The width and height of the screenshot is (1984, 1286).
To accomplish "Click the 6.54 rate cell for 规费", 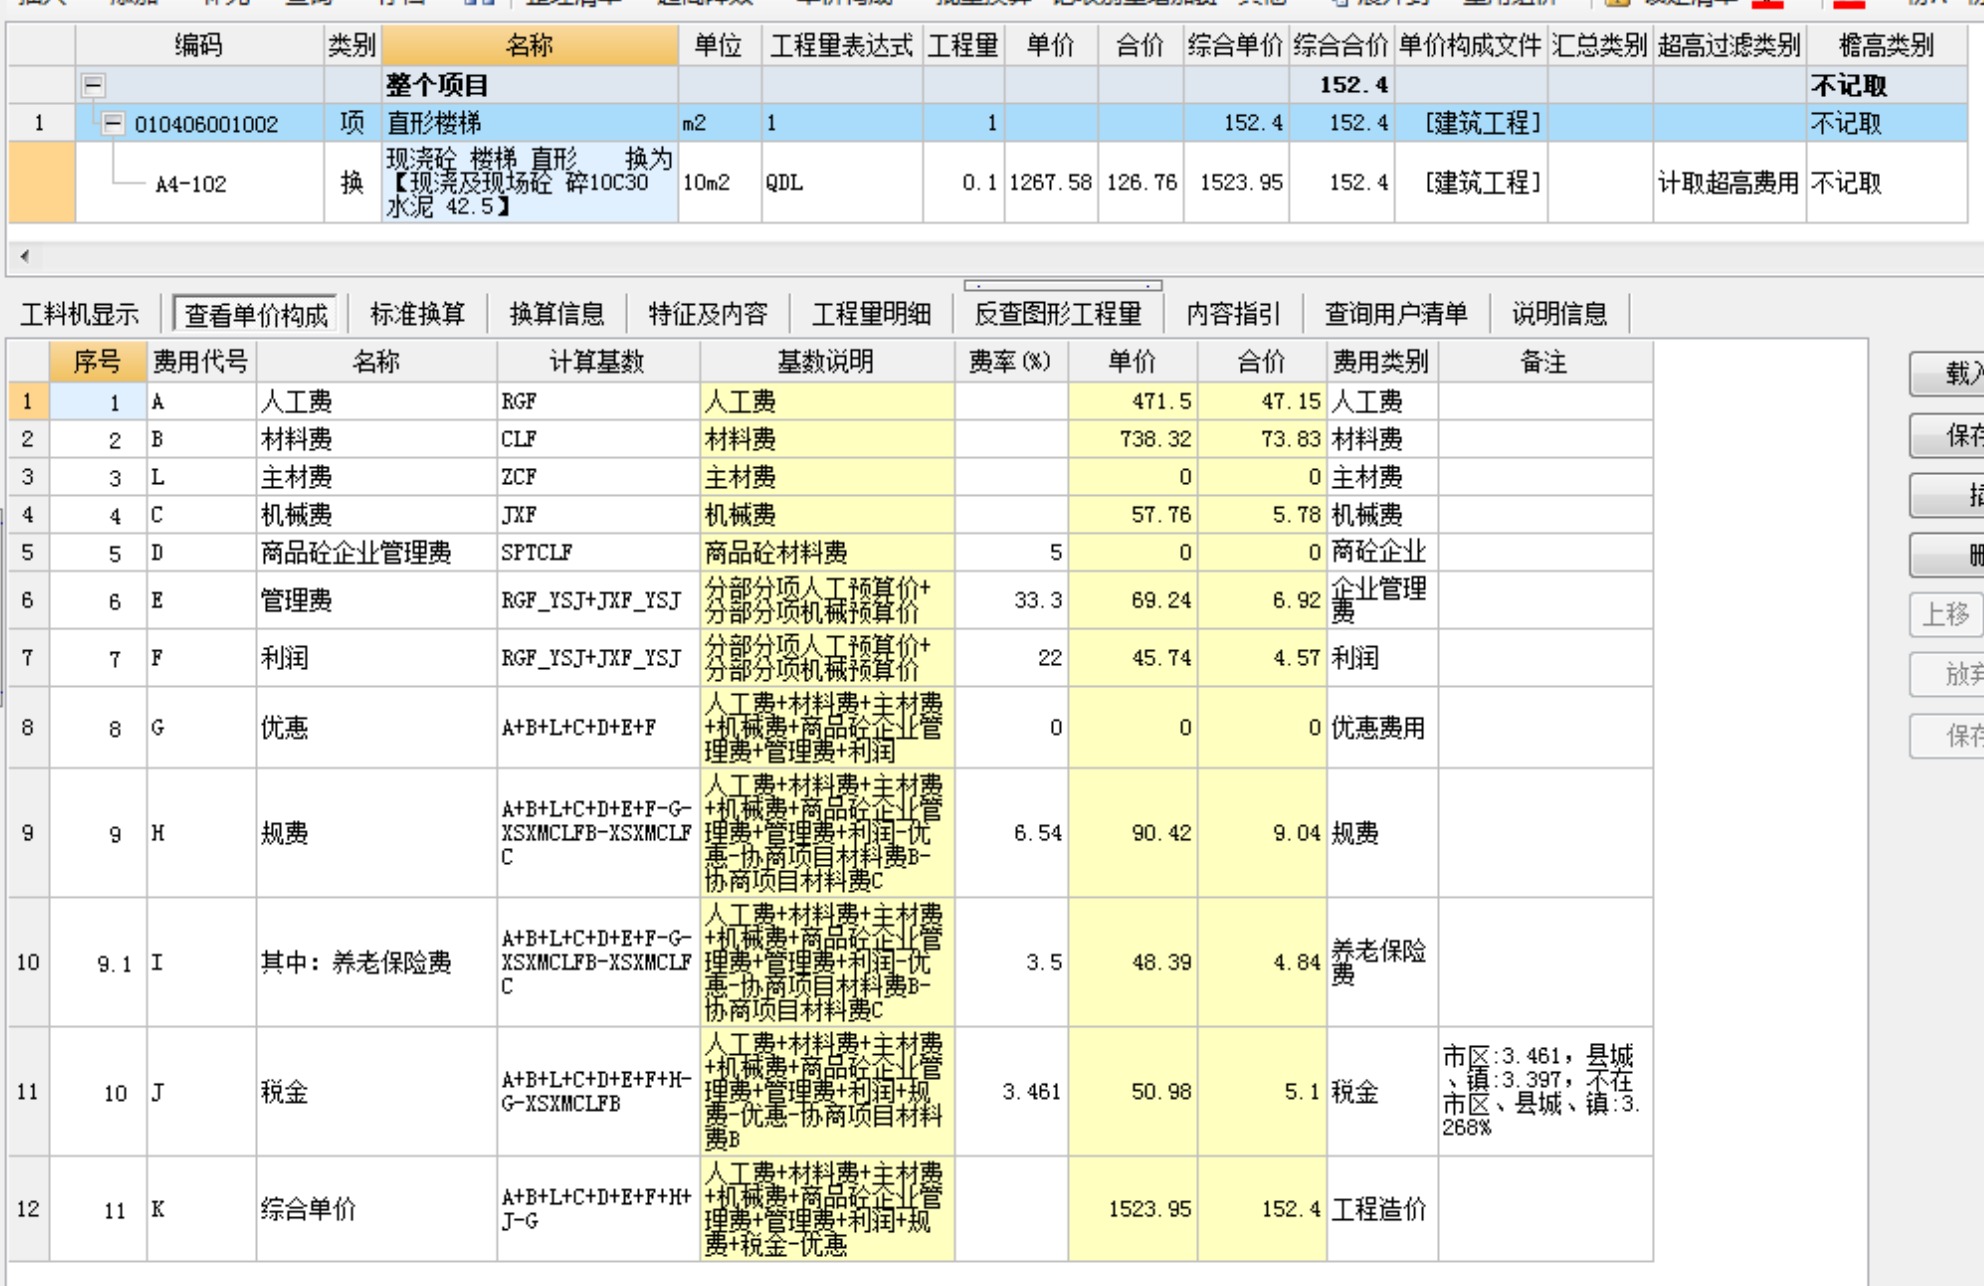I will click(1010, 833).
